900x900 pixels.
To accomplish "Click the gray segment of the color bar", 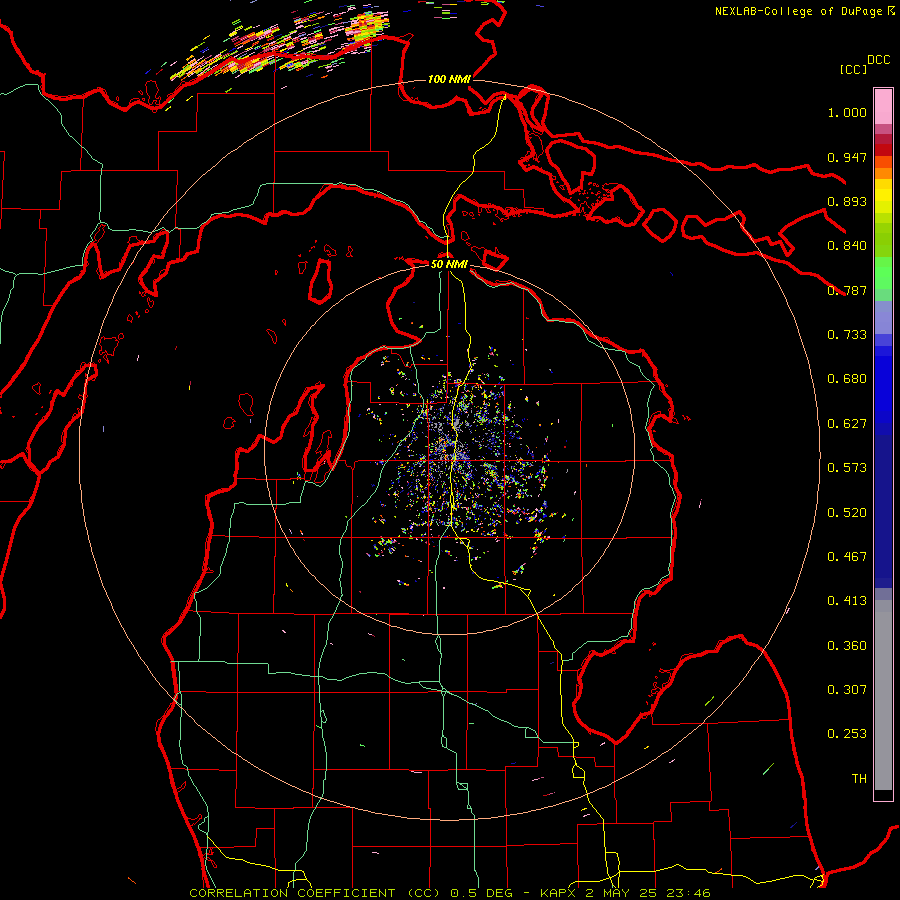I will pyautogui.click(x=883, y=695).
